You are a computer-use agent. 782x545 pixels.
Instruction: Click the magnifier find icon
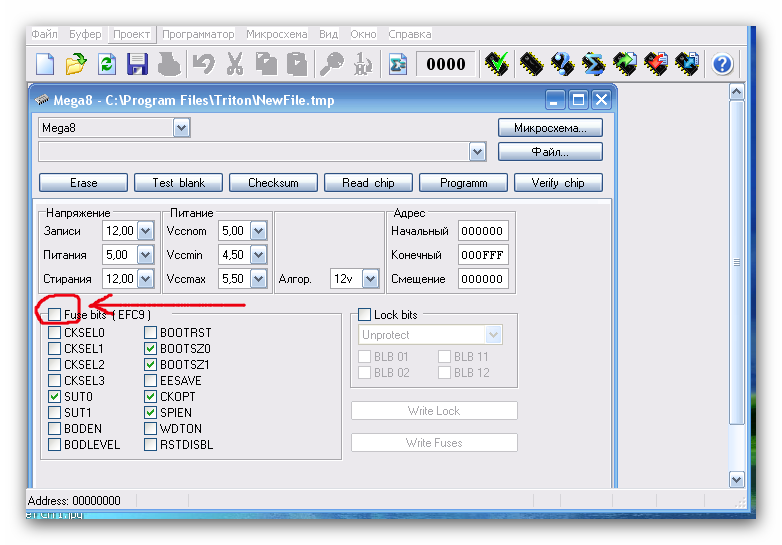pos(331,64)
